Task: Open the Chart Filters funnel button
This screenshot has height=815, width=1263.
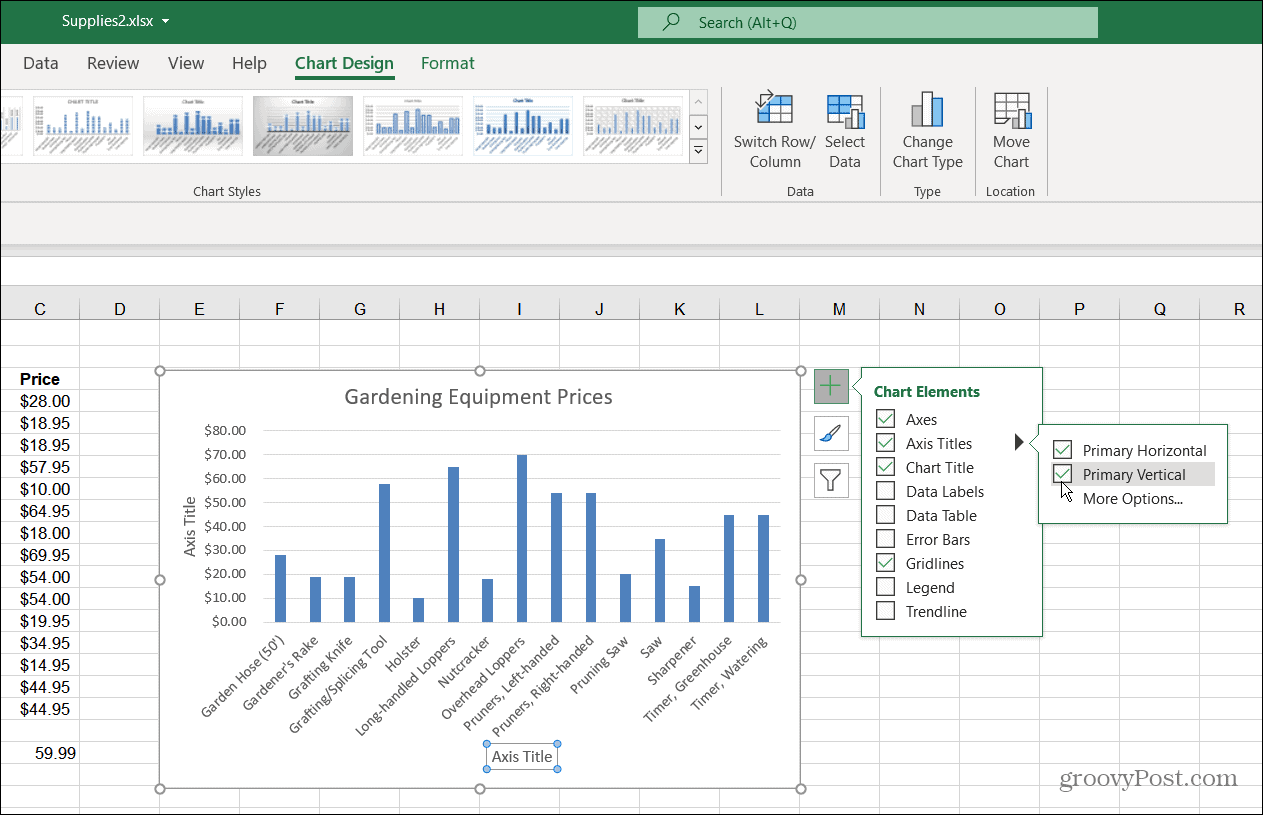Action: tap(831, 481)
